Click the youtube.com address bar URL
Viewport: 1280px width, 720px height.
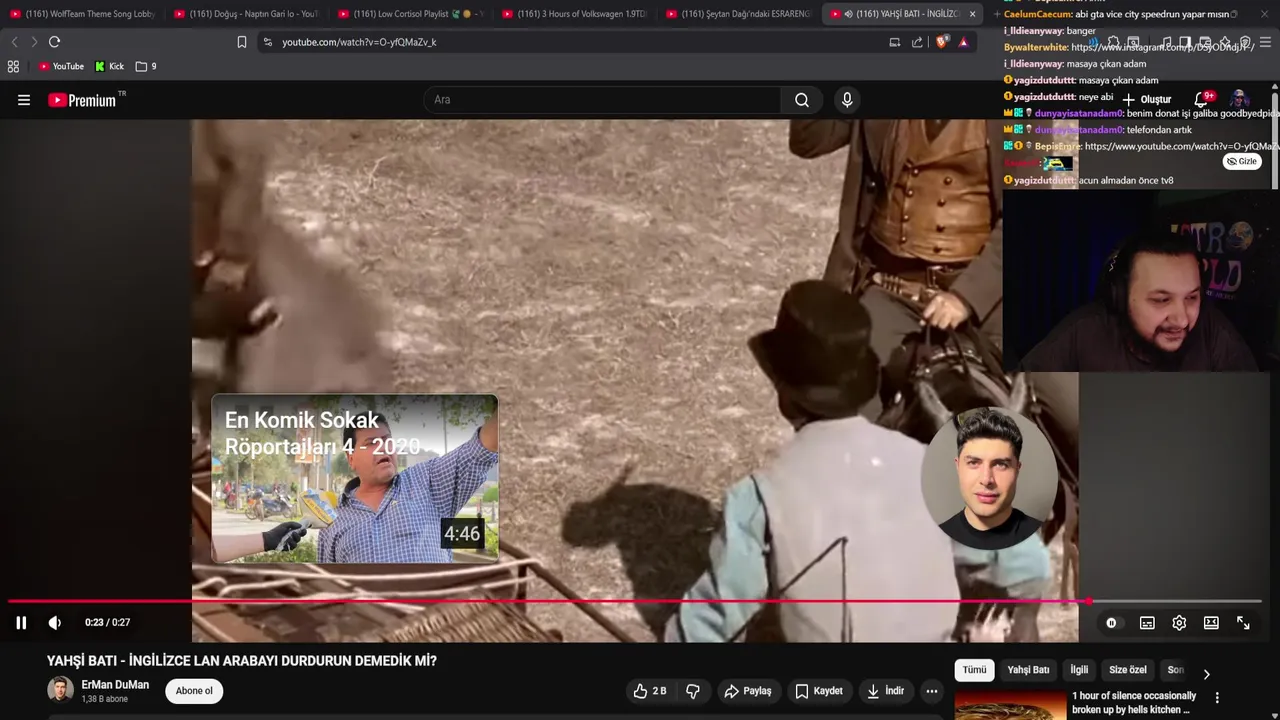[x=359, y=42]
